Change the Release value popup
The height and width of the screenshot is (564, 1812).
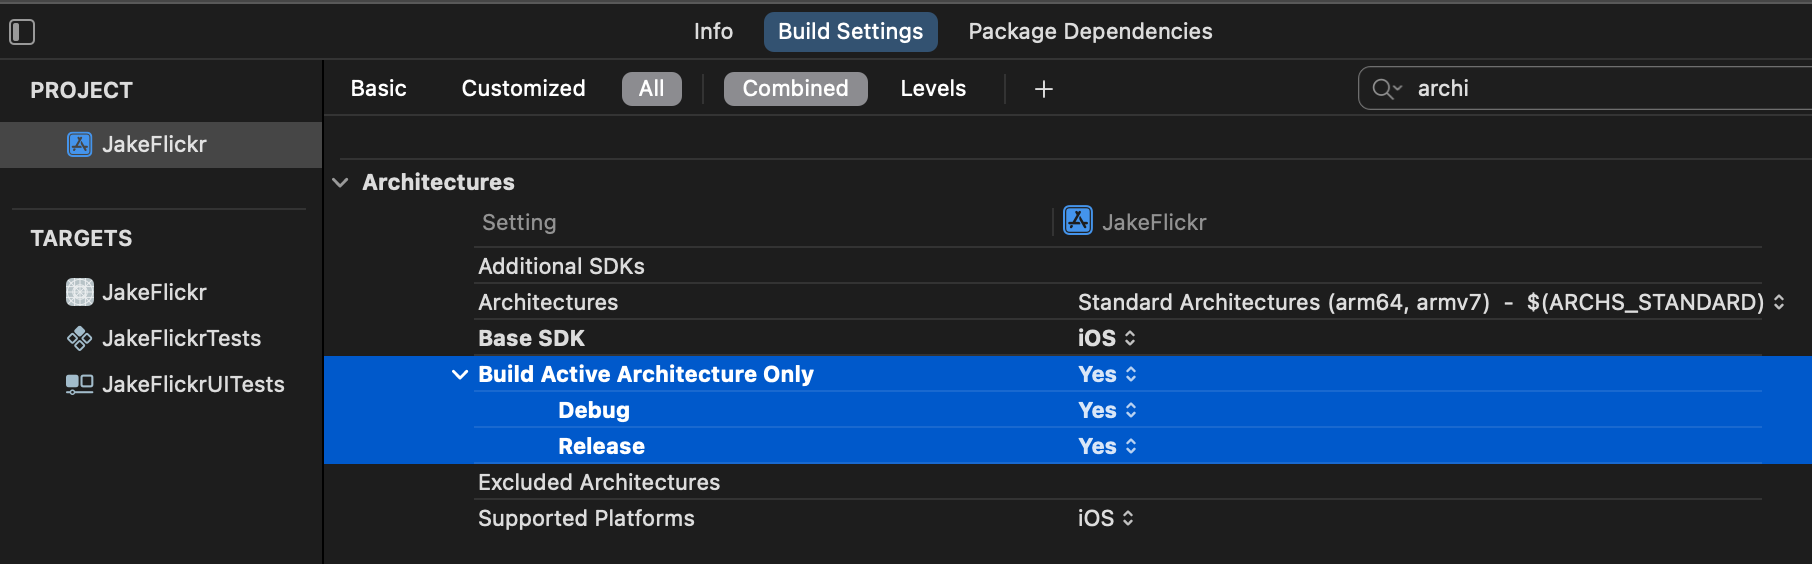(x=1108, y=446)
